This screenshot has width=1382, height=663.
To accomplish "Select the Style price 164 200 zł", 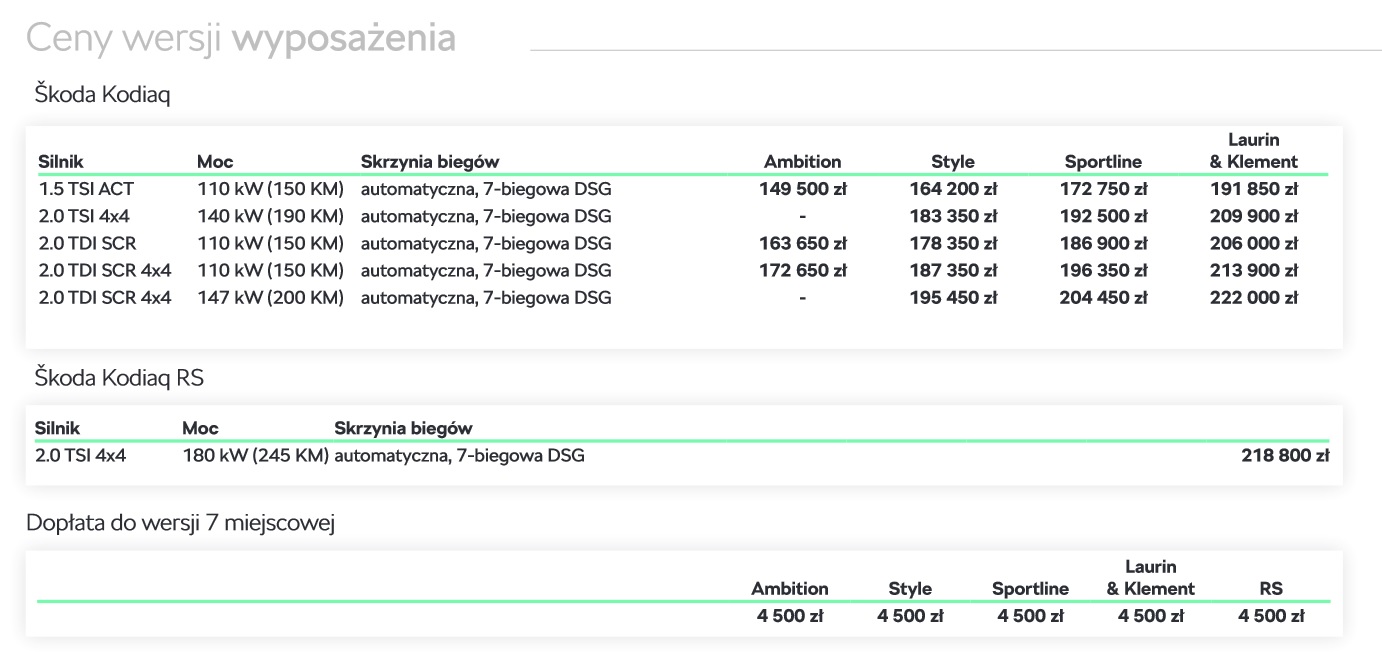I will pyautogui.click(x=952, y=189).
